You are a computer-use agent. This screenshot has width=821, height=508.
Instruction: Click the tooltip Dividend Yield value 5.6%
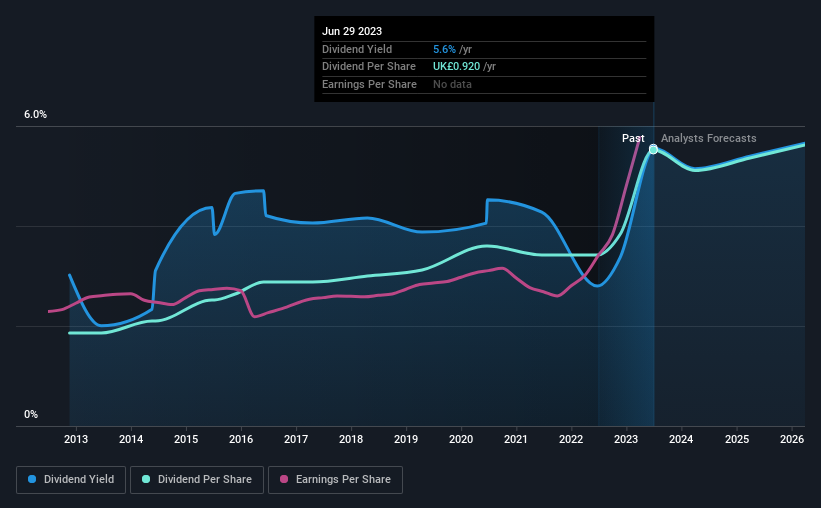click(x=445, y=49)
